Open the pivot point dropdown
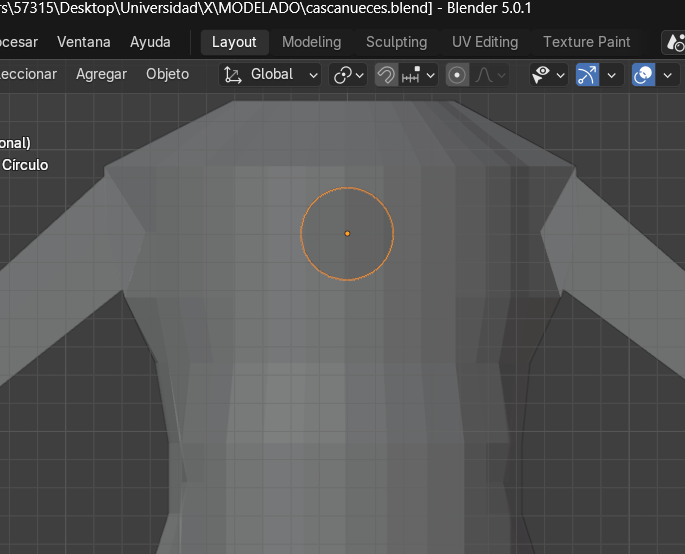The width and height of the screenshot is (685, 554). [349, 75]
